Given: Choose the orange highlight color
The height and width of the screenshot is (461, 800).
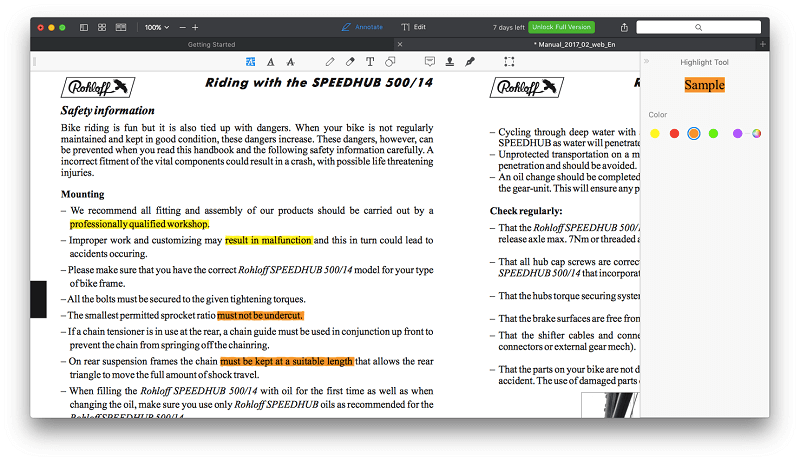Looking at the screenshot, I should (693, 134).
